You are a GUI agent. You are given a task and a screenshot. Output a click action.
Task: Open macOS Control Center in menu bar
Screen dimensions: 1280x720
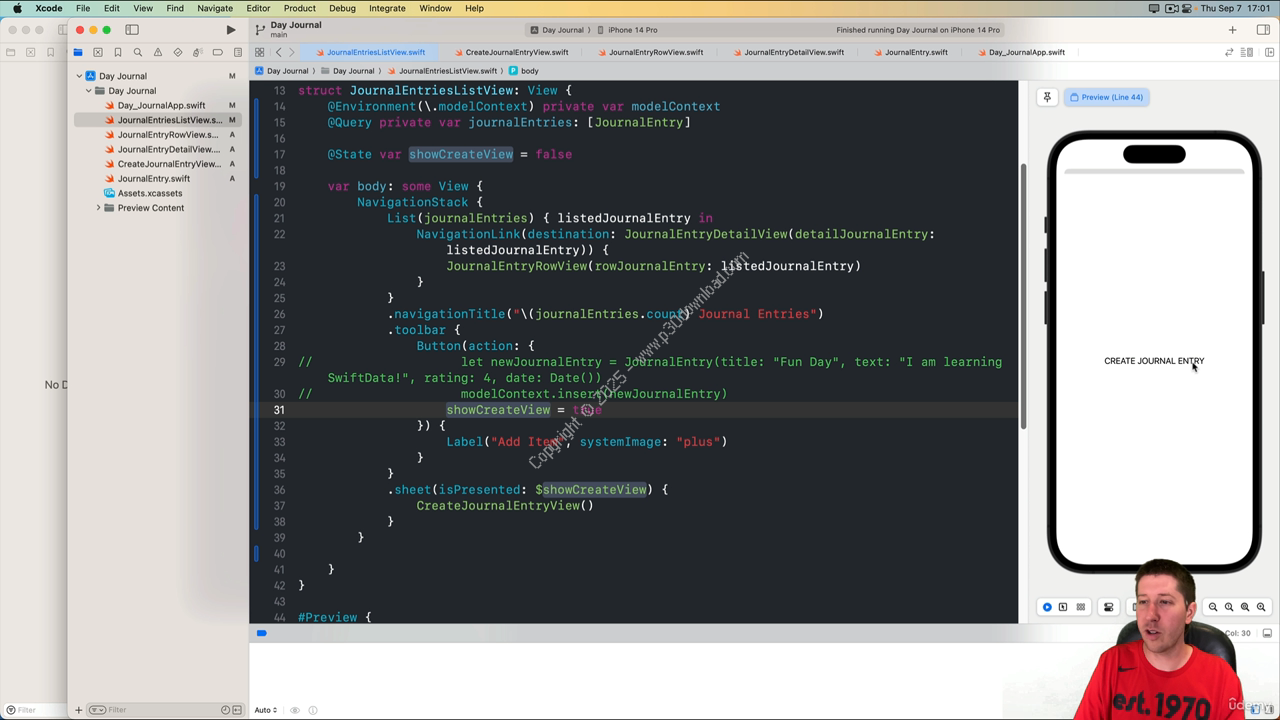point(1189,8)
